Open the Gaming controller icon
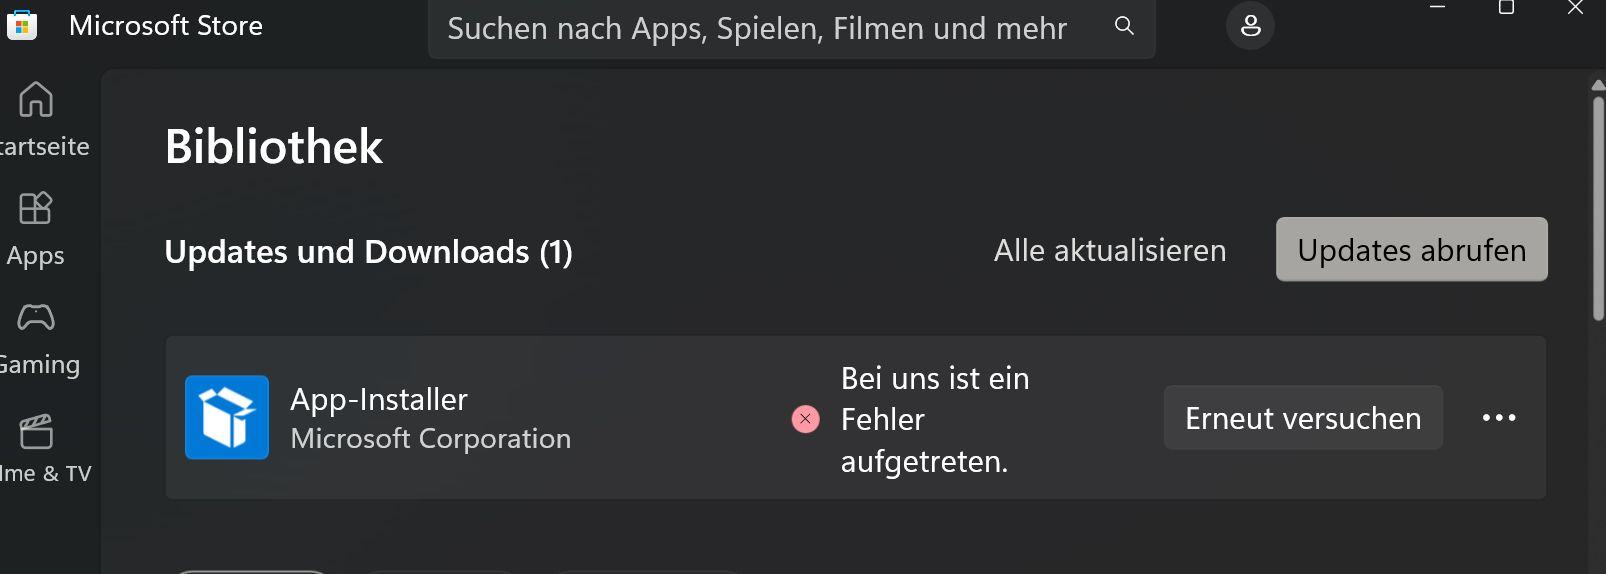Viewport: 1606px width, 574px height. [x=36, y=318]
